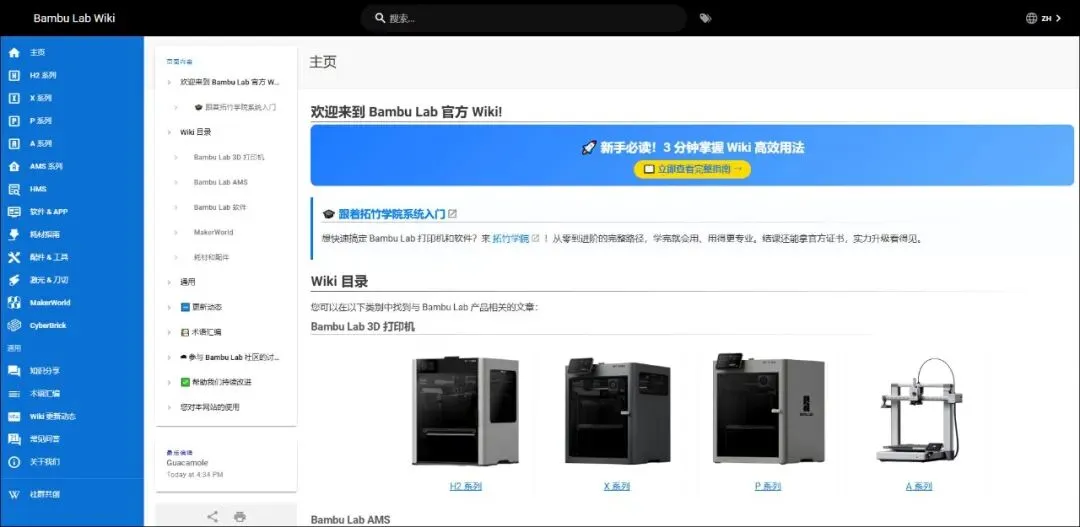Open 社群共创 at the sidebar bottom
Image resolution: width=1080 pixels, height=527 pixels.
(72, 495)
